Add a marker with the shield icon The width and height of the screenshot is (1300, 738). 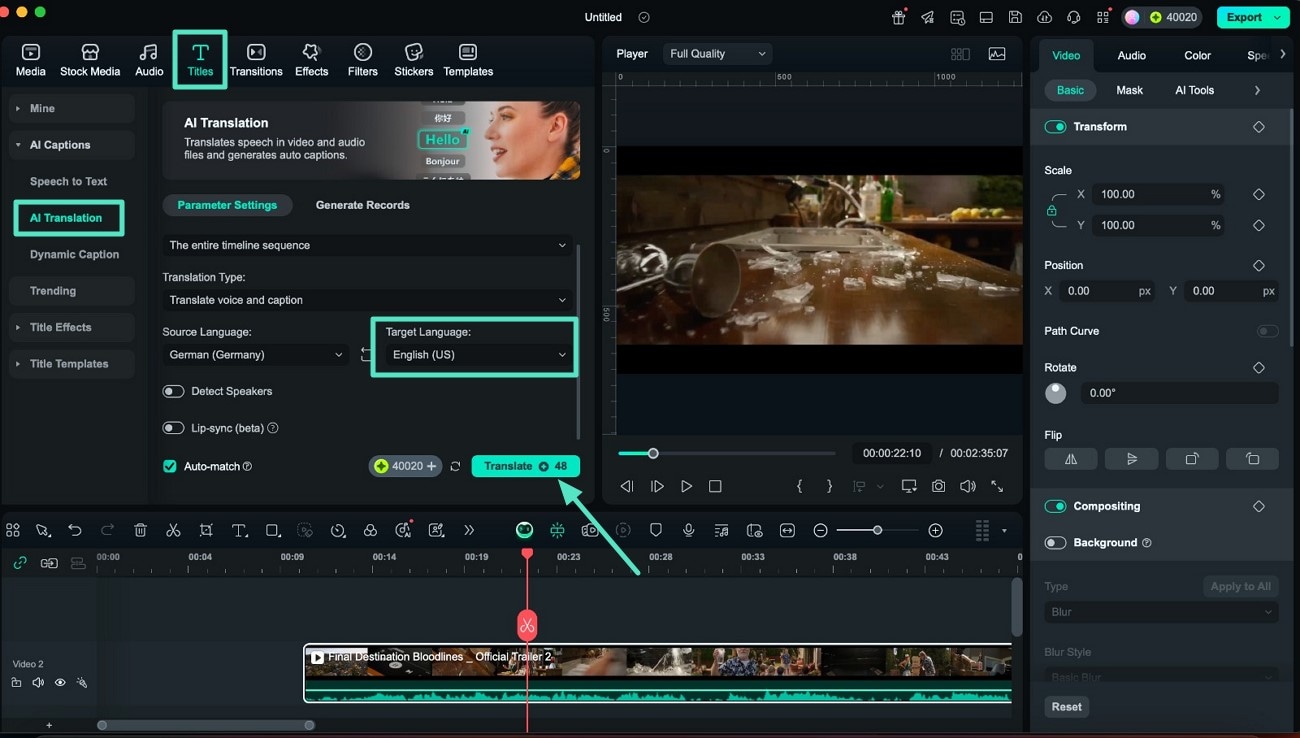[656, 531]
